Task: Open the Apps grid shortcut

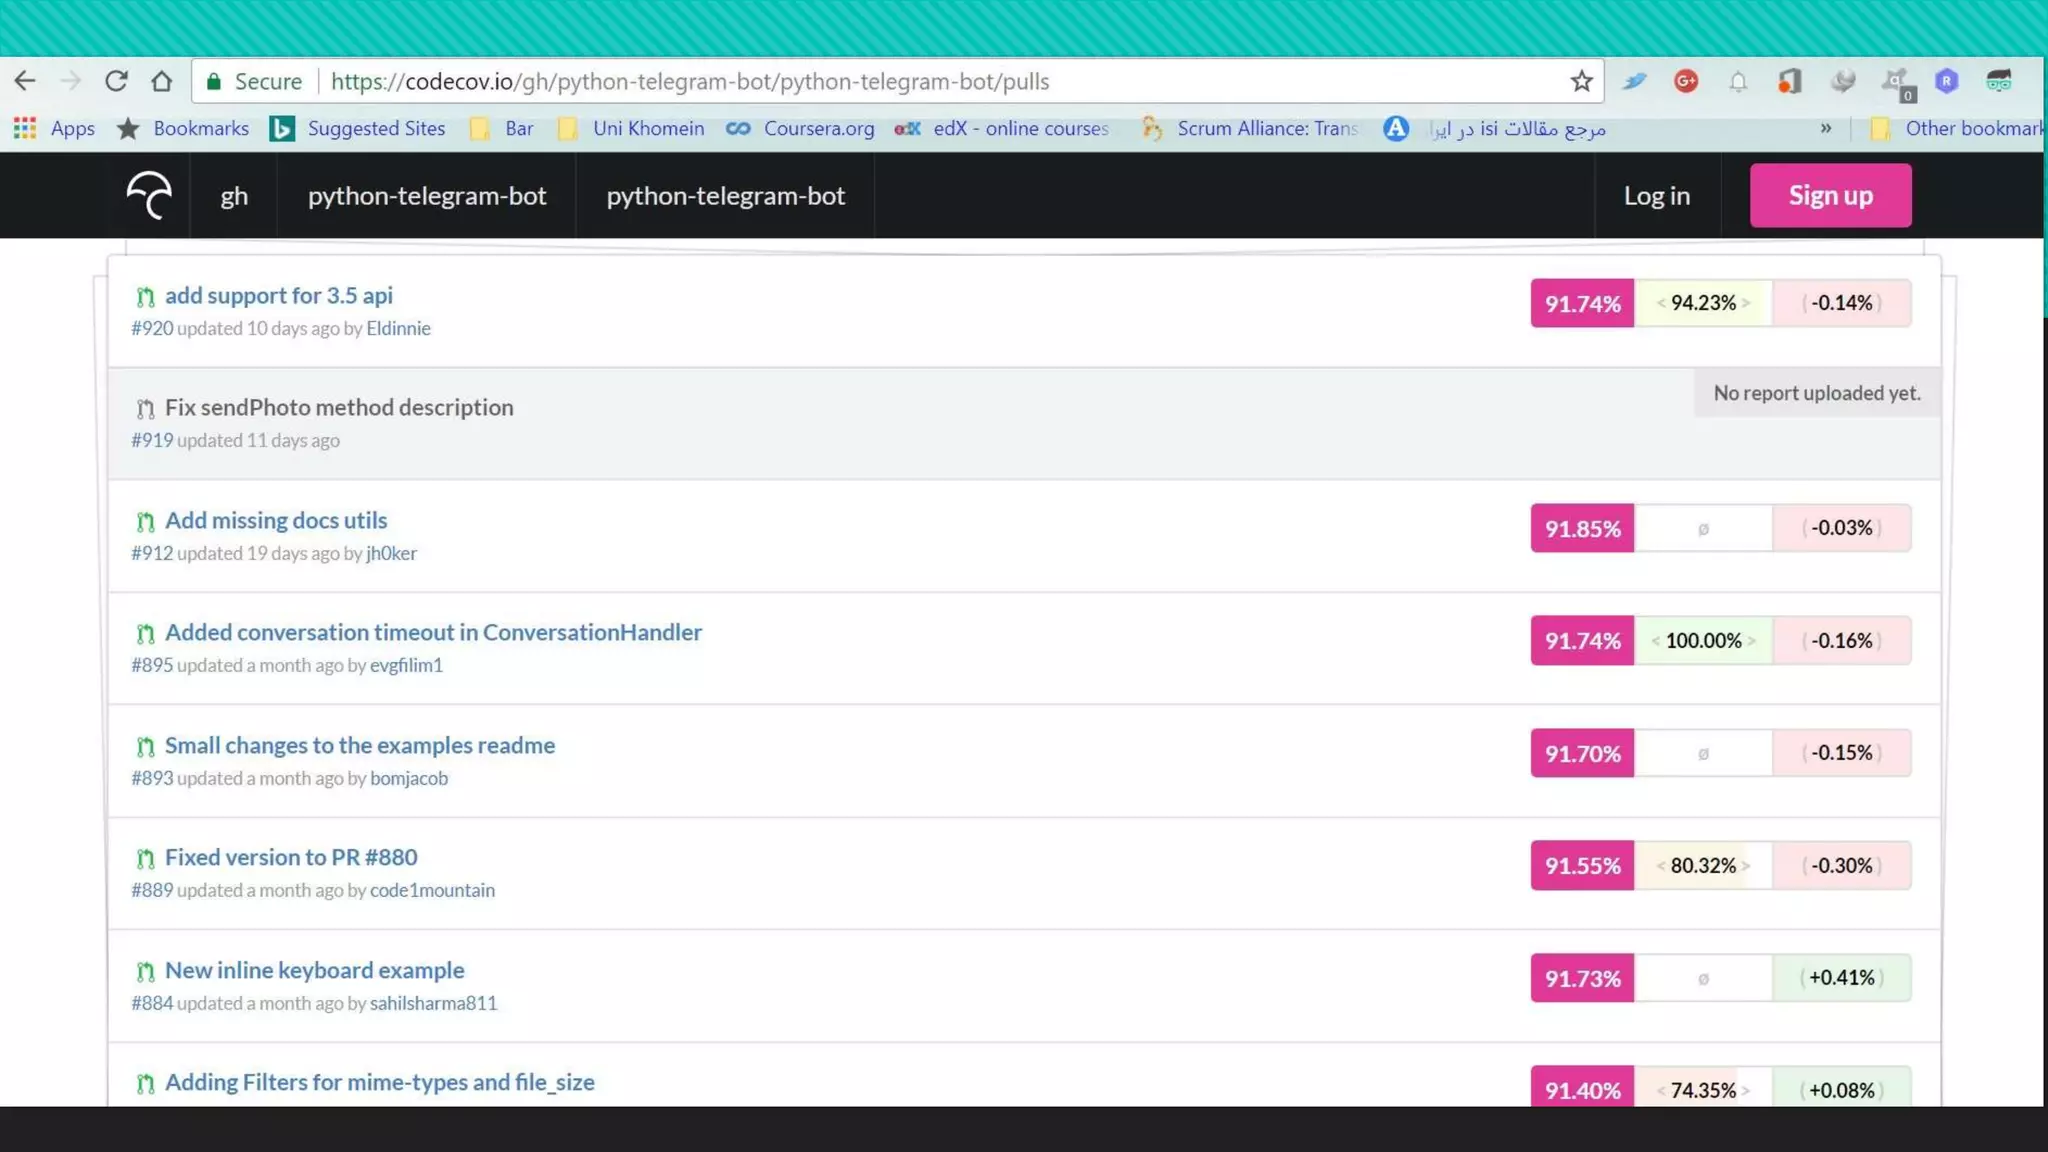Action: [54, 128]
